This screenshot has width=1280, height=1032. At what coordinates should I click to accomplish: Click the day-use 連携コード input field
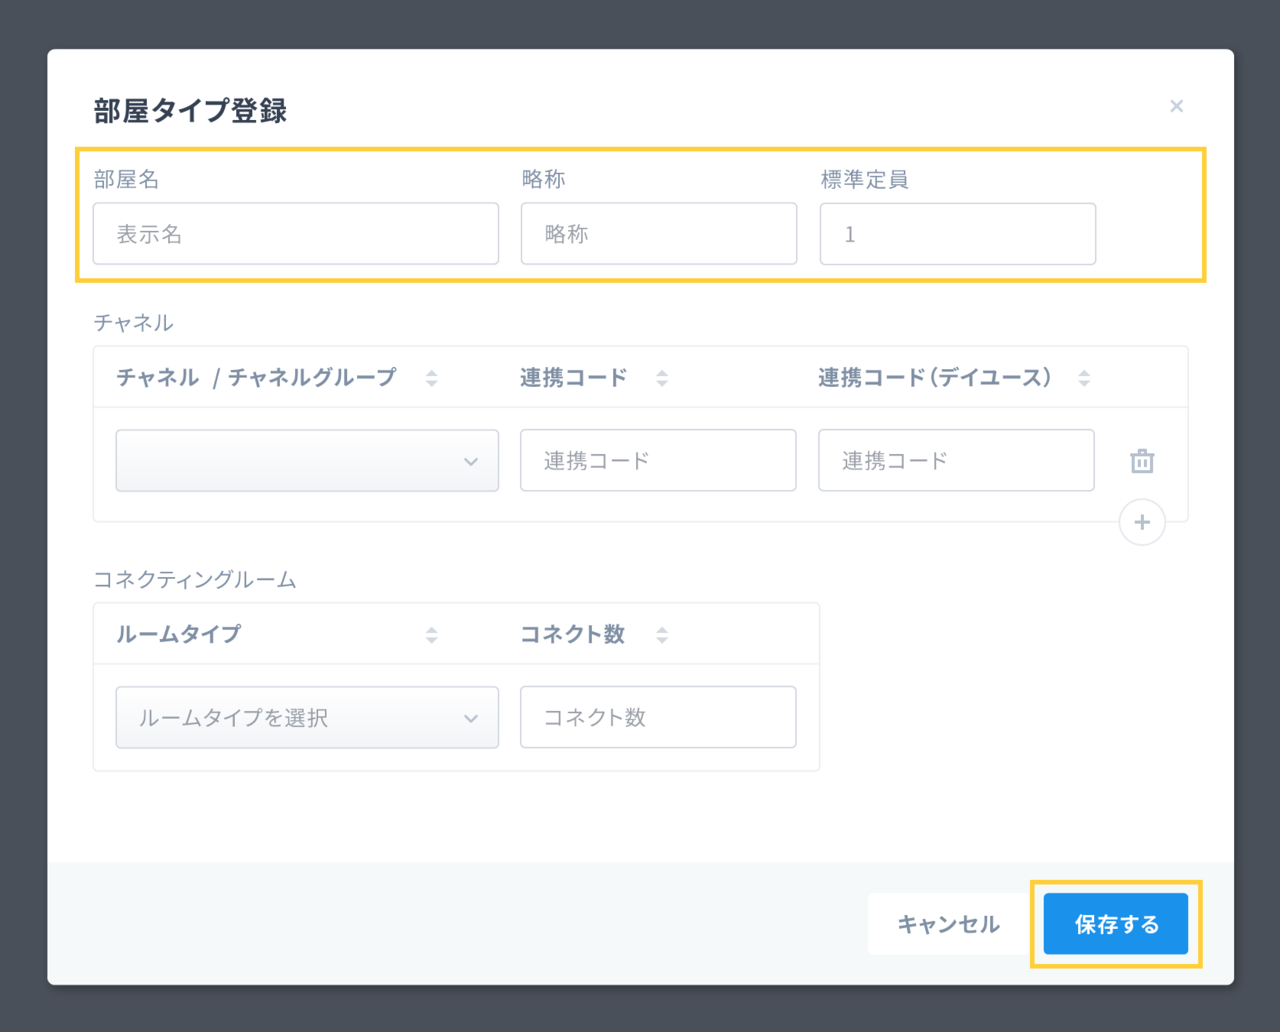956,461
